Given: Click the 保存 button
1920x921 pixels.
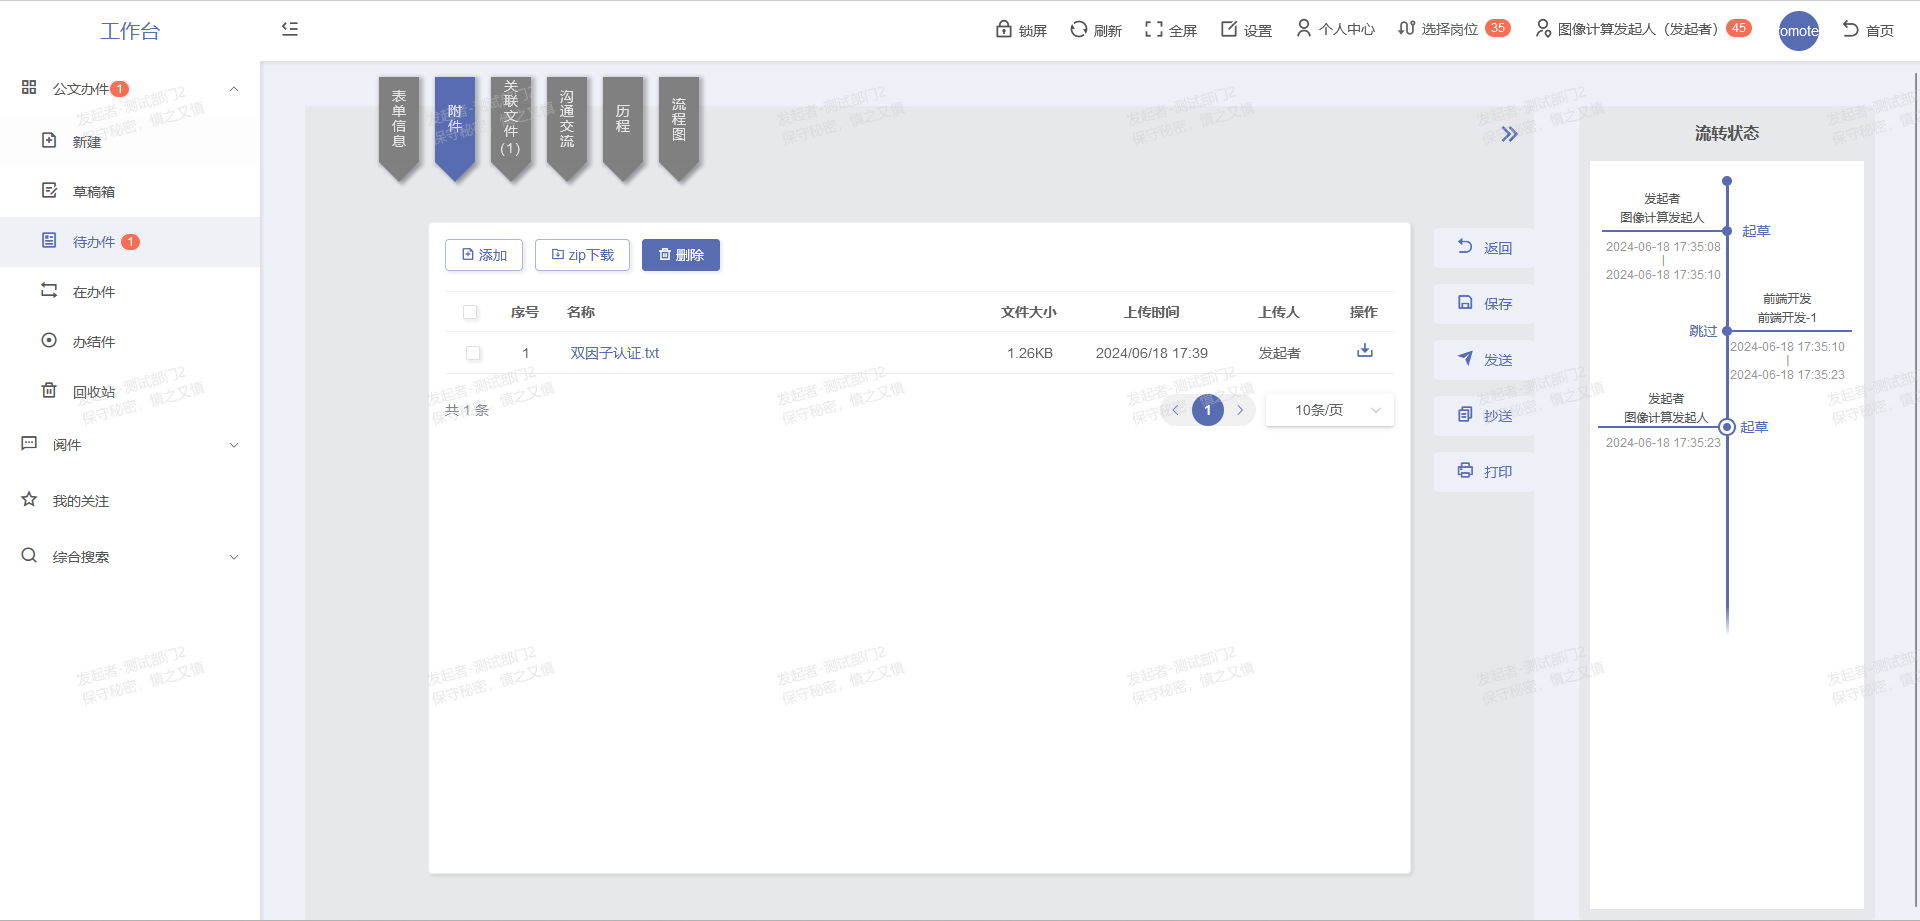Looking at the screenshot, I should click(1484, 304).
